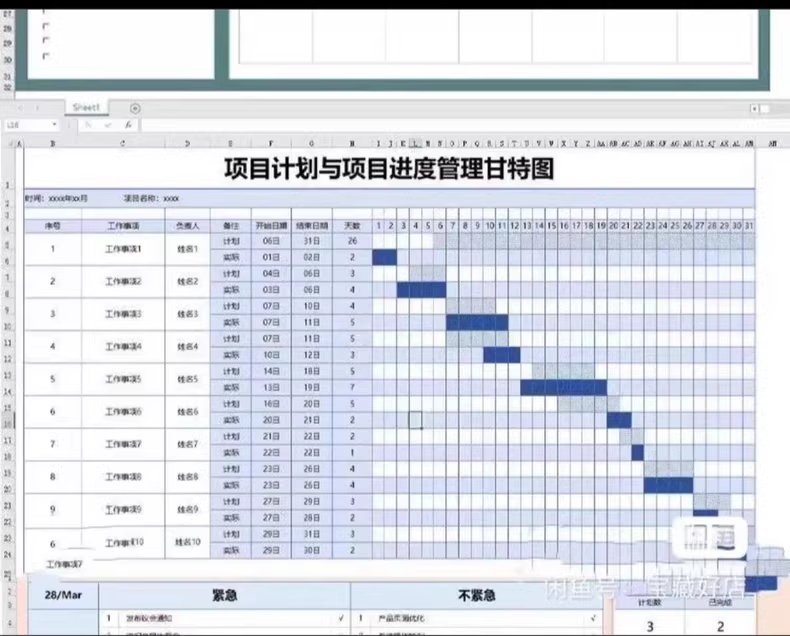Click the 不紧急 column heading
The width and height of the screenshot is (790, 636).
pyautogui.click(x=477, y=595)
